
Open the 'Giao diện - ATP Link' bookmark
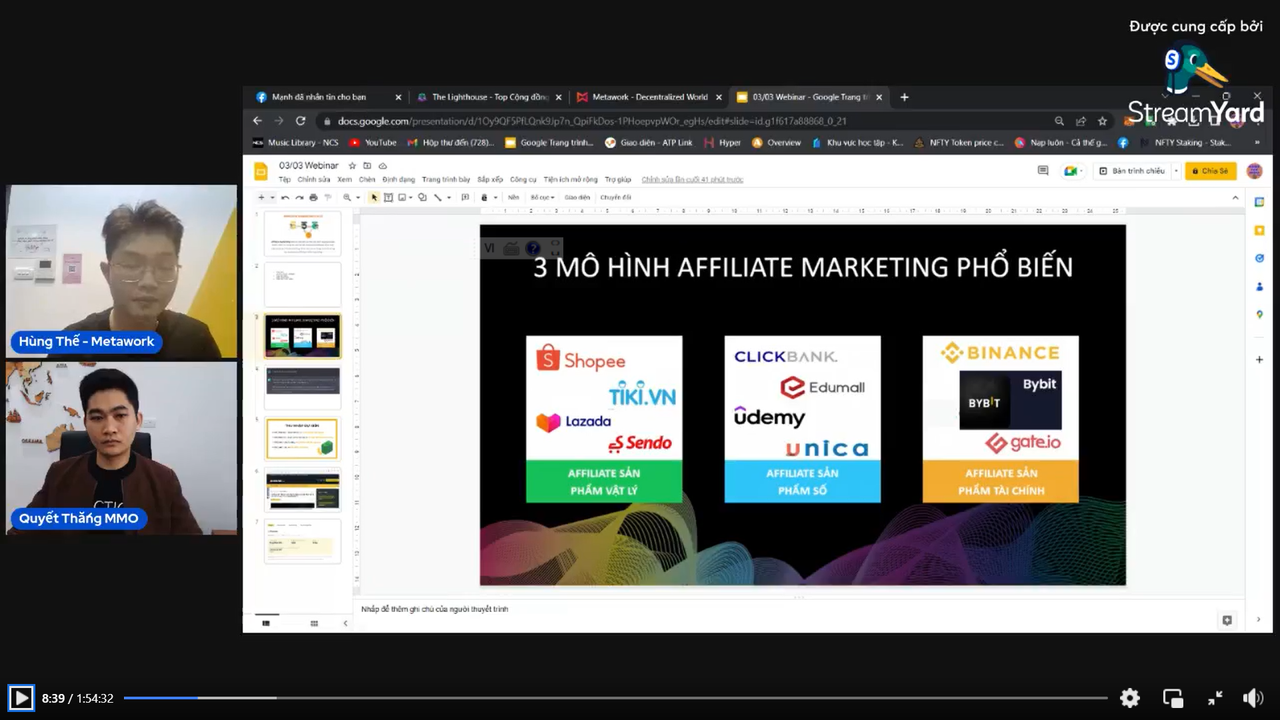point(649,143)
